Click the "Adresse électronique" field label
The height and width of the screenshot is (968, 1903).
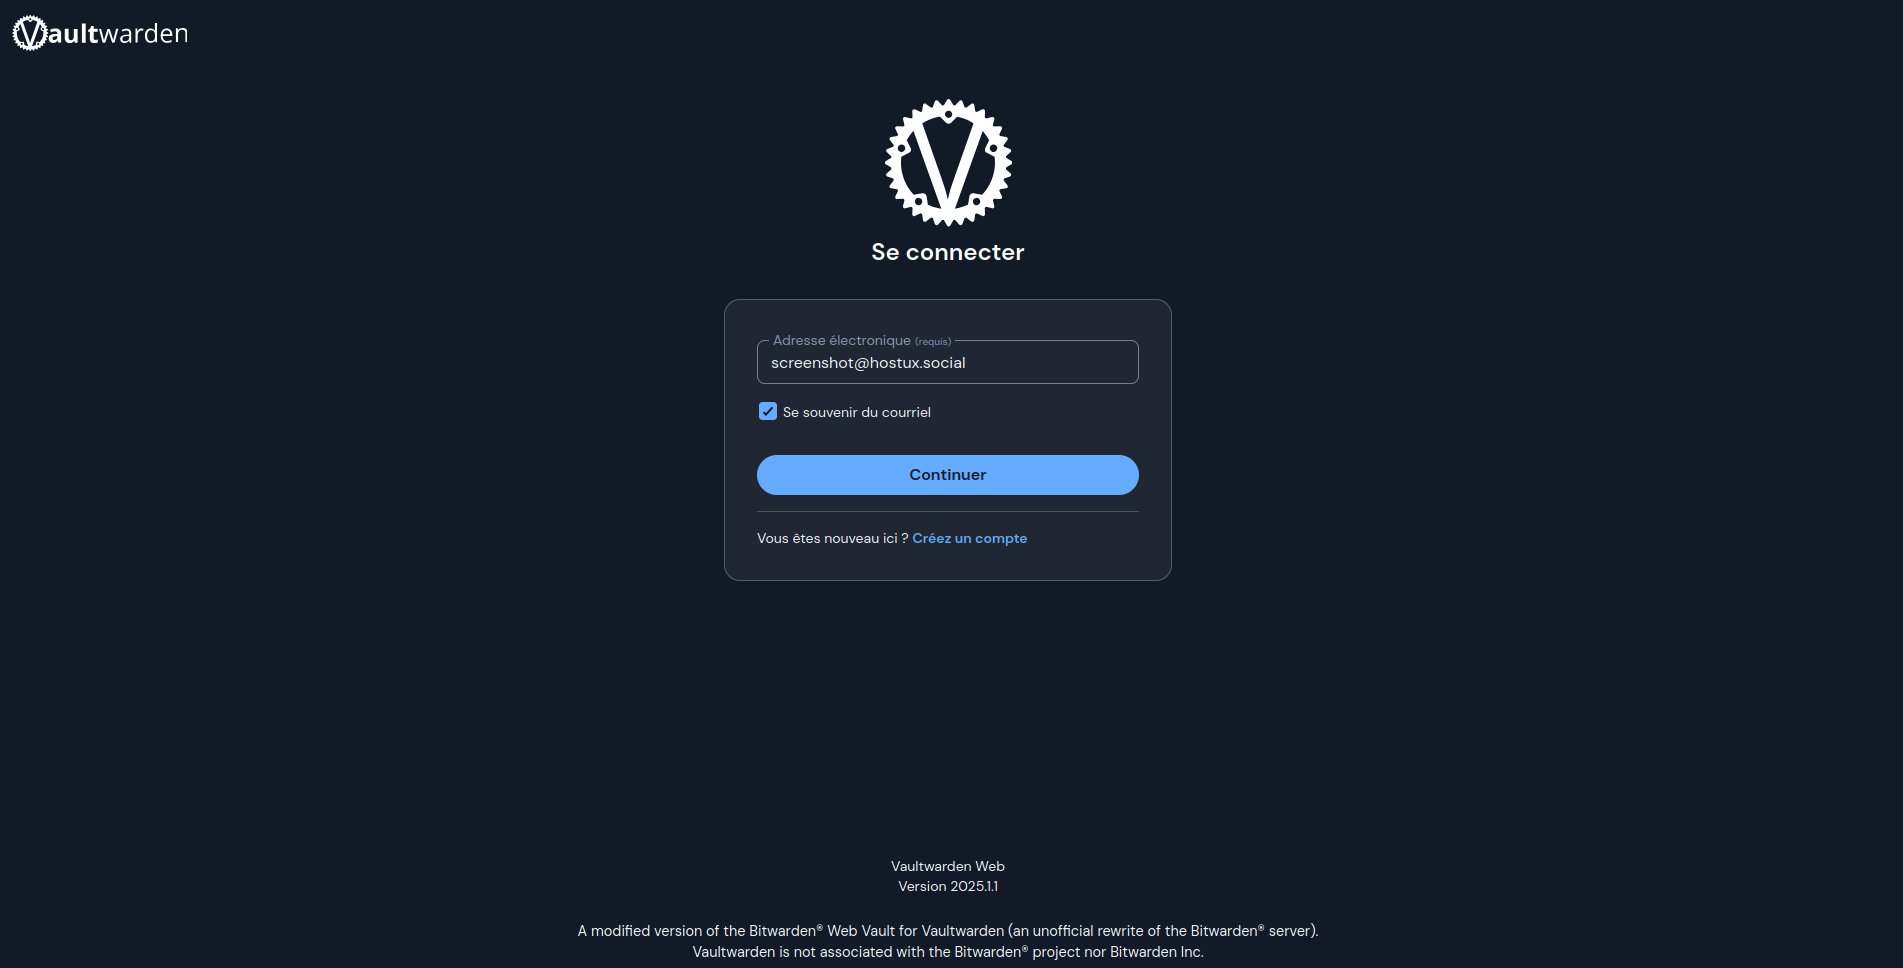pyautogui.click(x=842, y=340)
